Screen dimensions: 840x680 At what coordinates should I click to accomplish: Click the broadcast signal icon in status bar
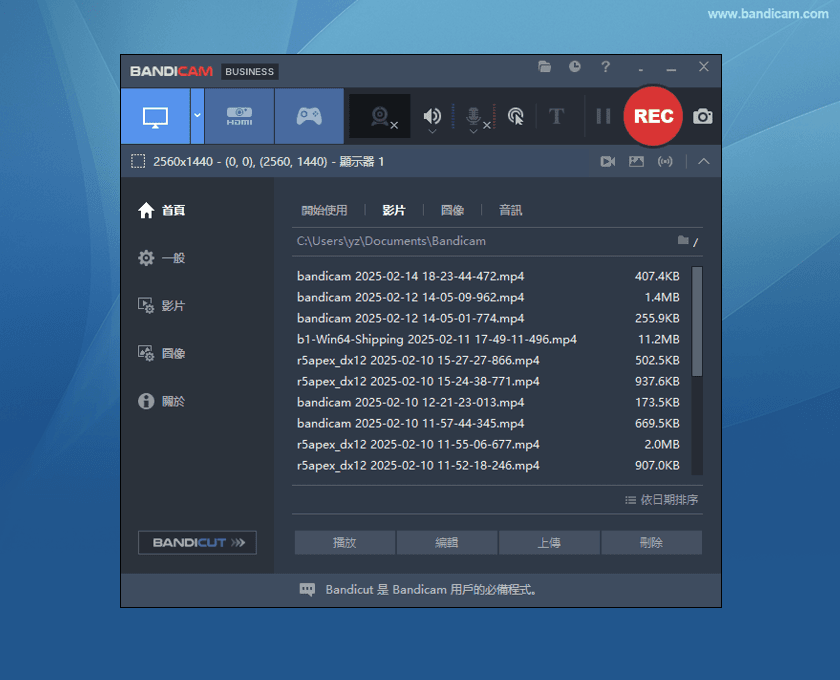coord(665,161)
